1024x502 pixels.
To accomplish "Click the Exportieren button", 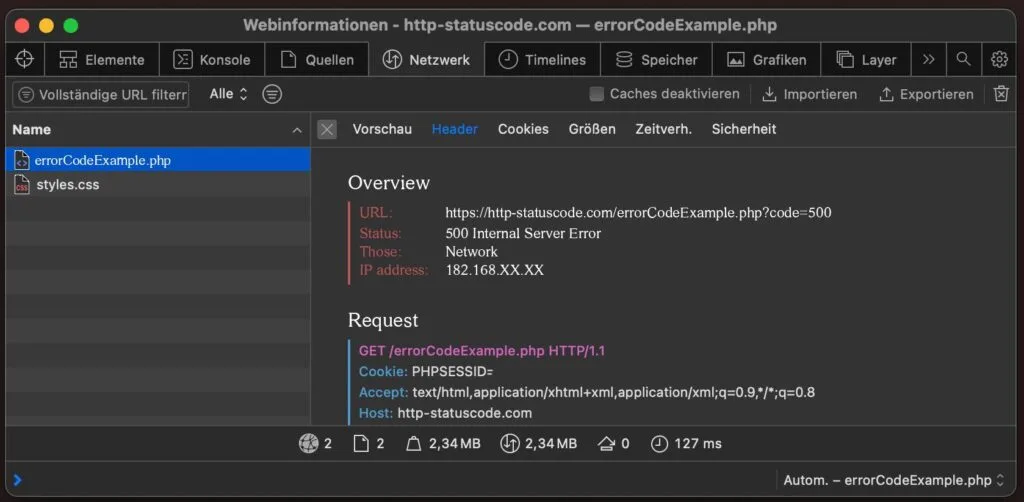I will point(926,94).
